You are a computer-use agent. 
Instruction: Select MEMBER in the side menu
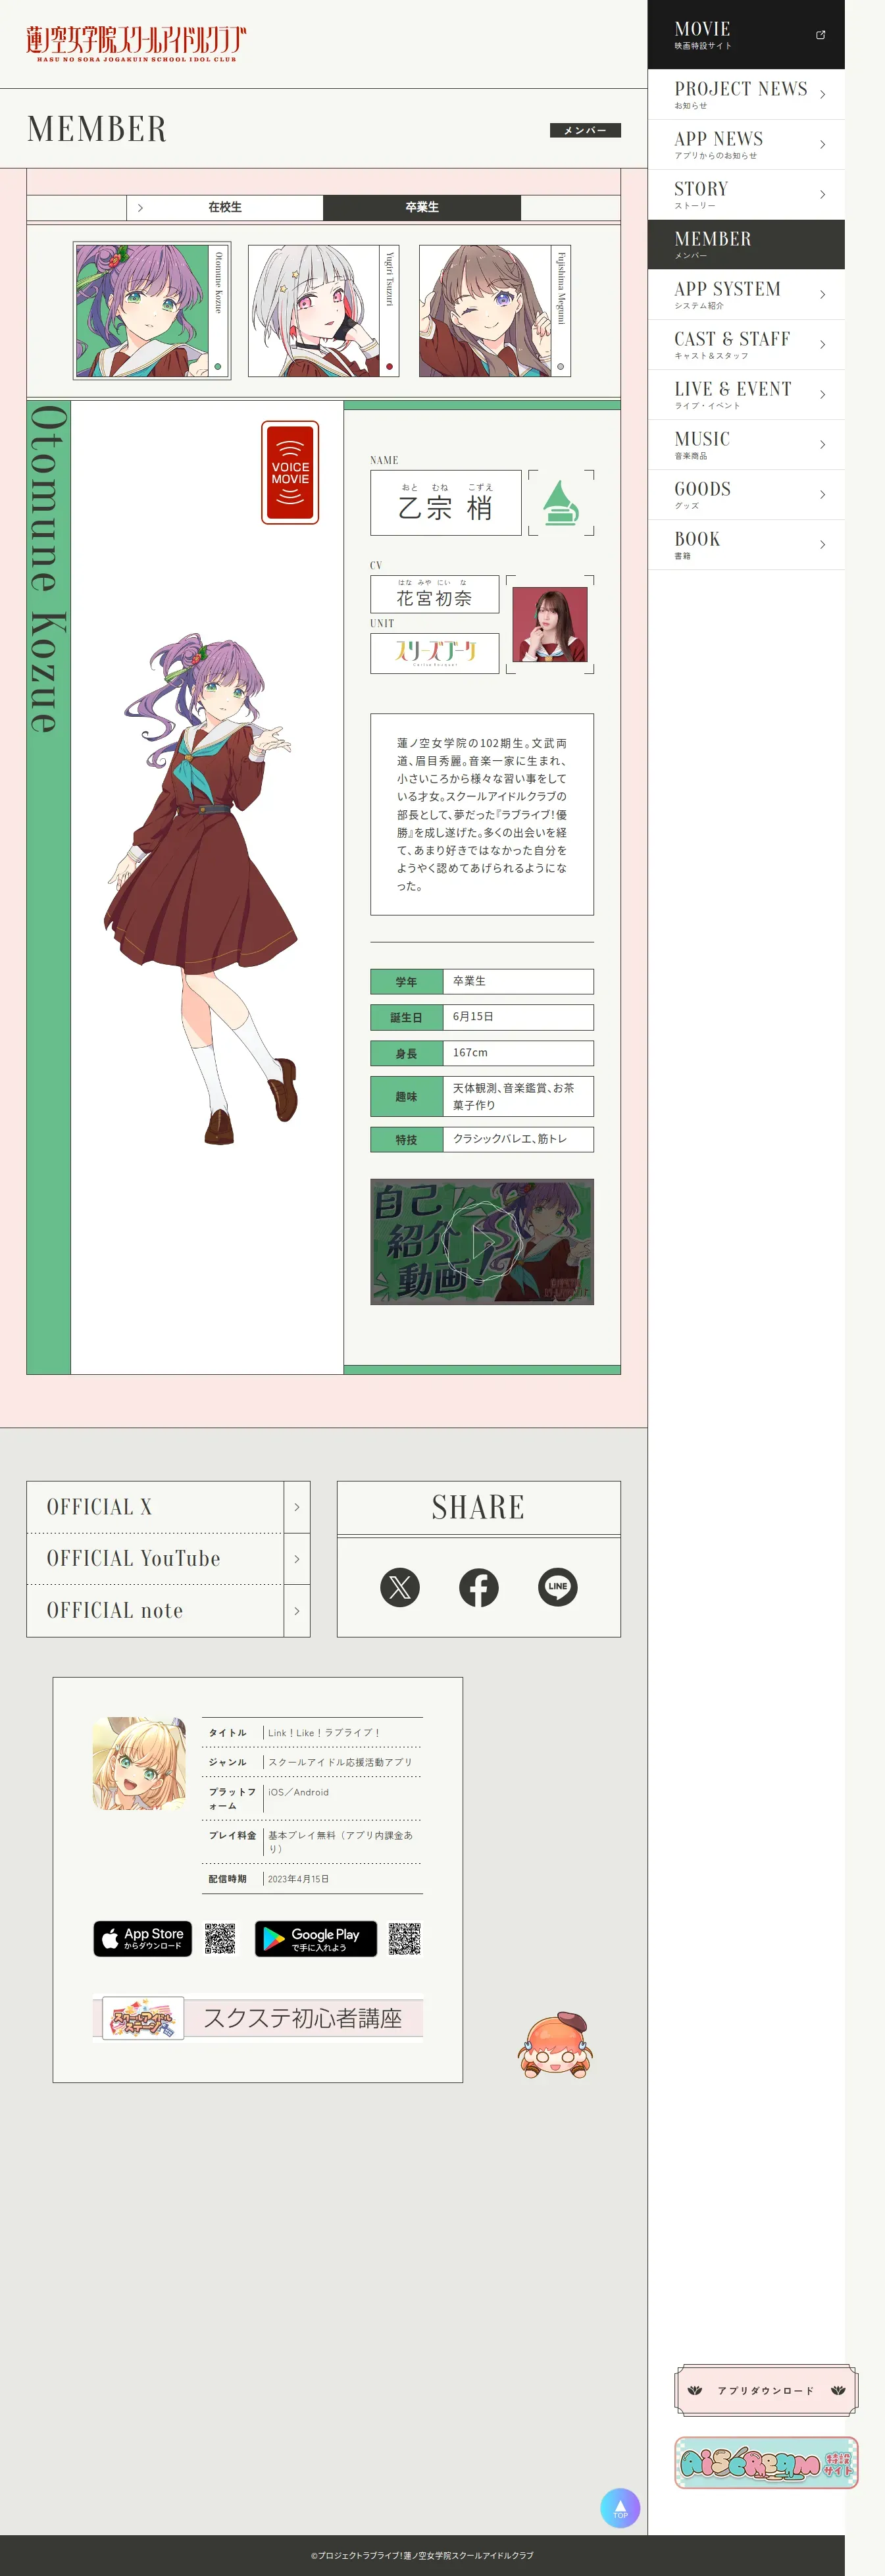746,244
